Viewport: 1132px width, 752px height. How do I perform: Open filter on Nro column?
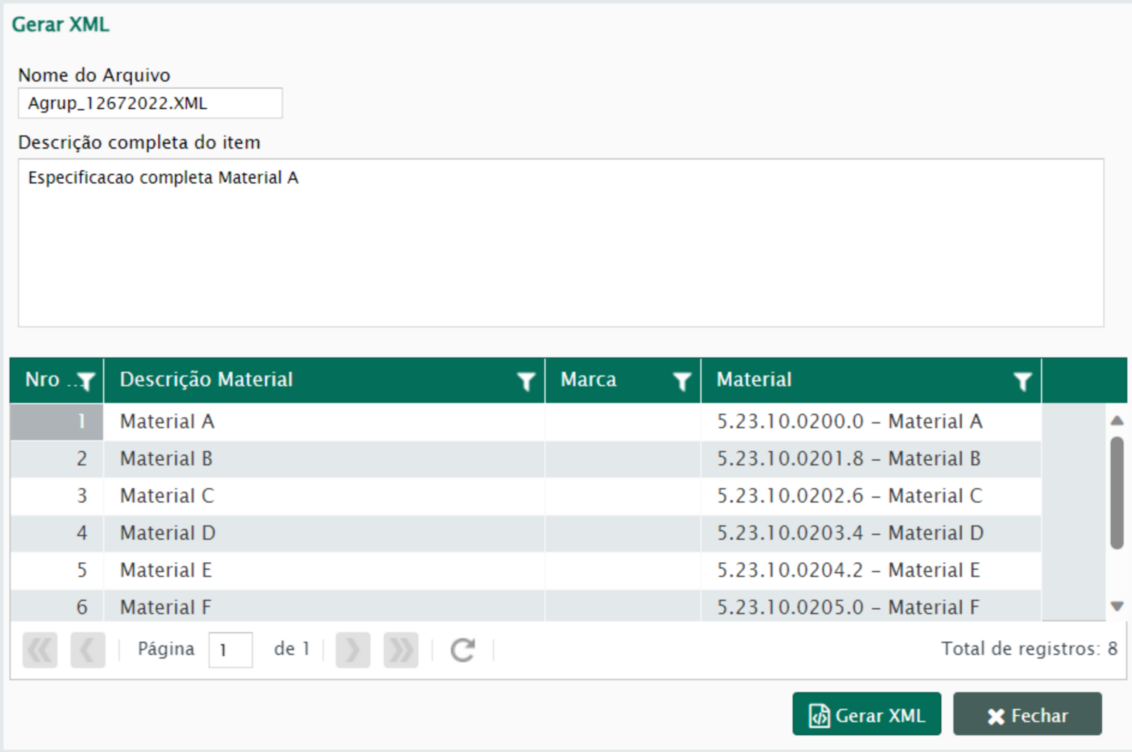pos(87,381)
